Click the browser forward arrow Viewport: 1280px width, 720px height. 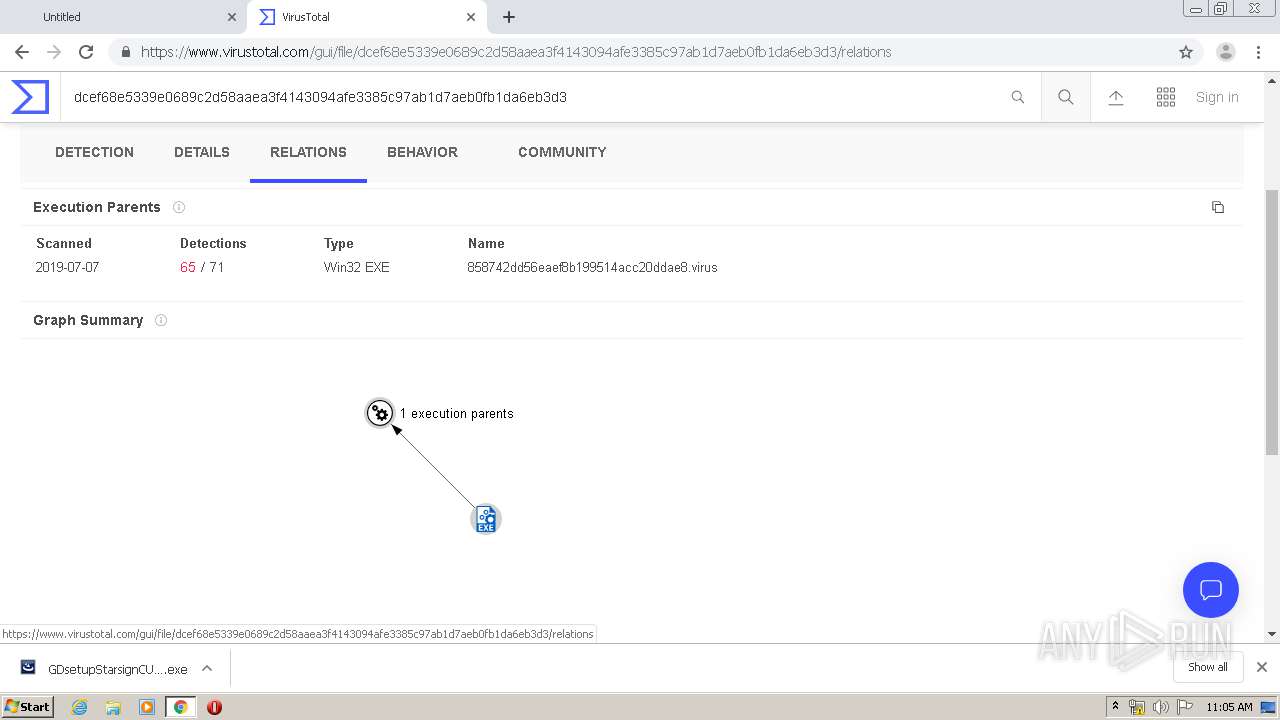(54, 52)
